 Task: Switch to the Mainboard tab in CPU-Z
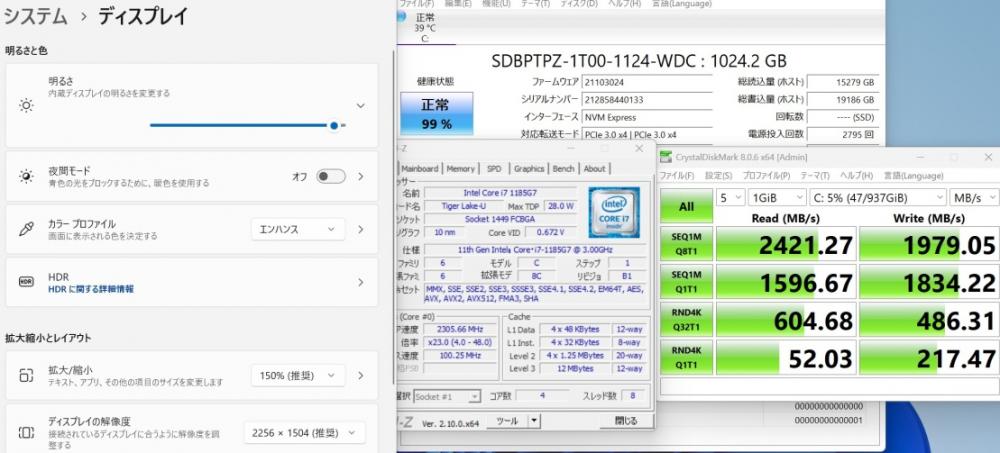pyautogui.click(x=420, y=168)
